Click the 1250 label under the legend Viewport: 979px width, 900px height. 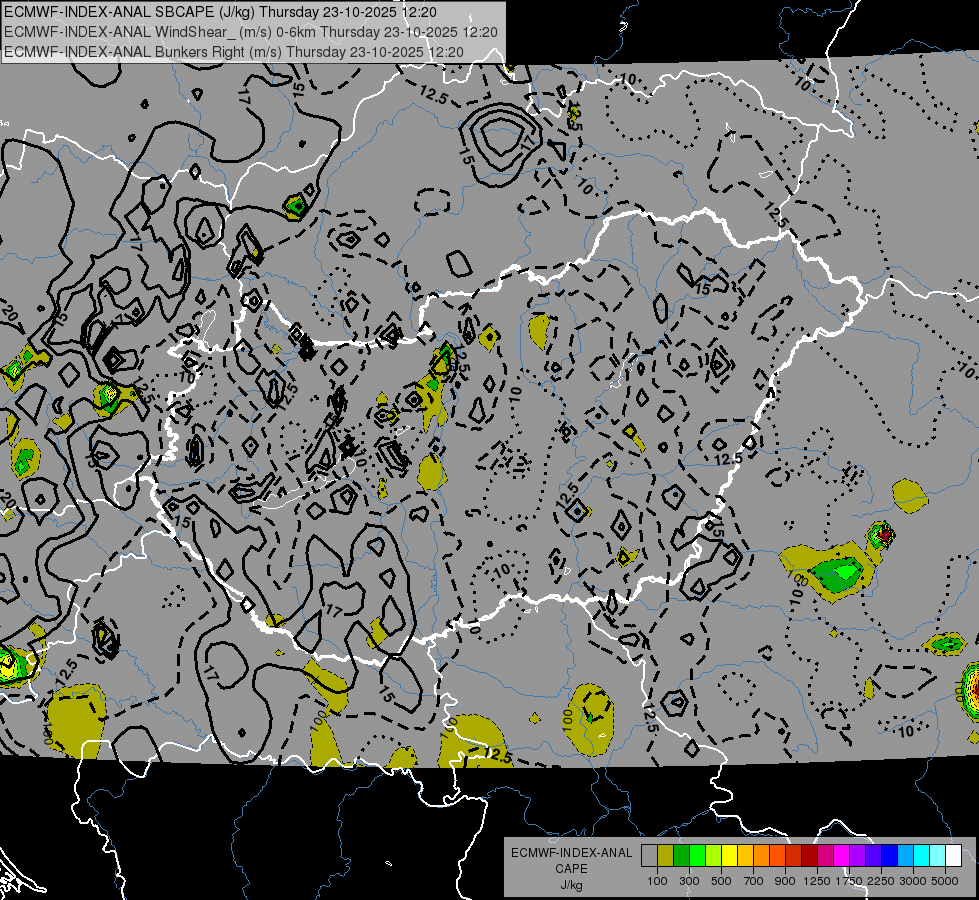click(x=817, y=881)
